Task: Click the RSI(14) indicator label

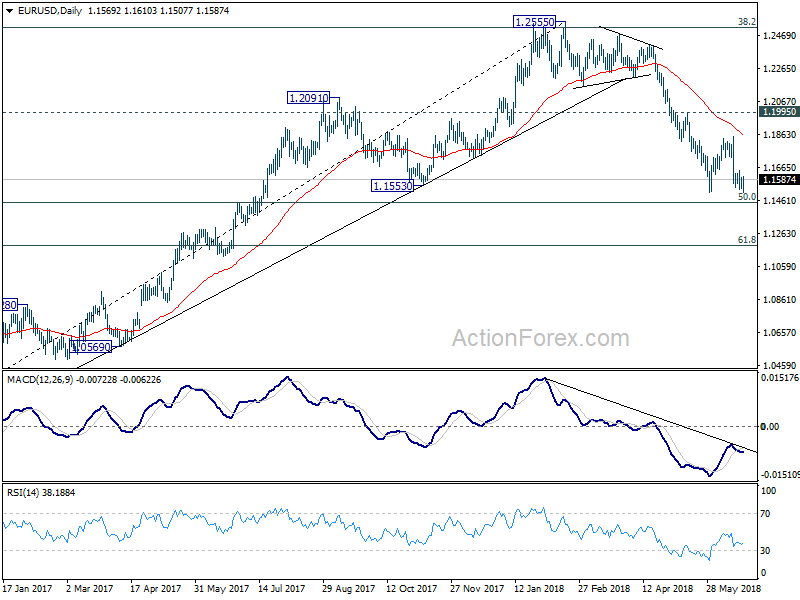Action: (x=23, y=492)
